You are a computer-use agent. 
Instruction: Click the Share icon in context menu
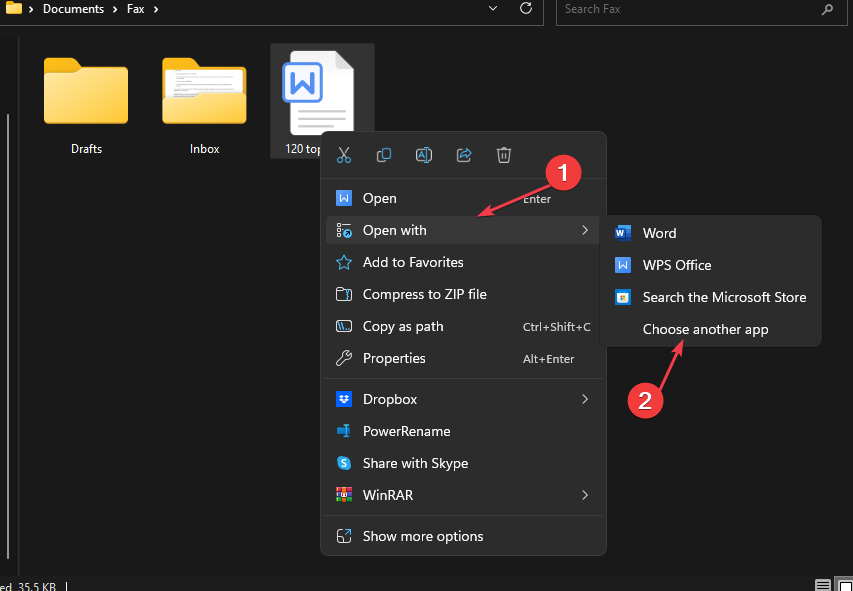point(464,155)
